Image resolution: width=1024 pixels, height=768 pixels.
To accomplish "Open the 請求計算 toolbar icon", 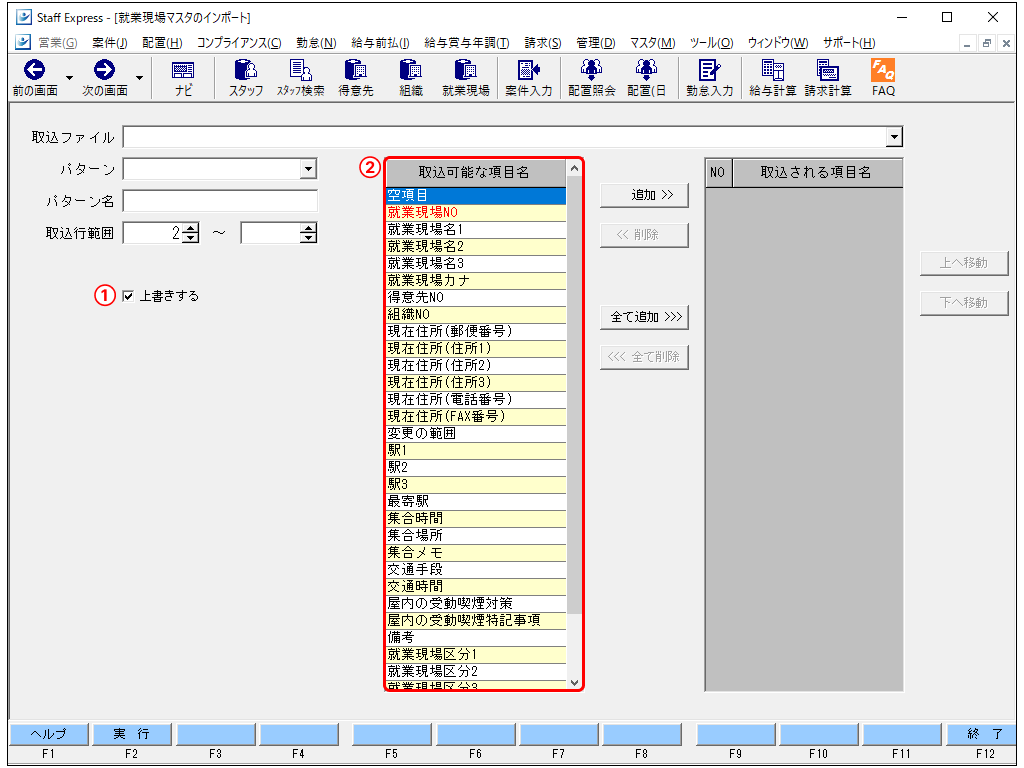I will coord(827,71).
